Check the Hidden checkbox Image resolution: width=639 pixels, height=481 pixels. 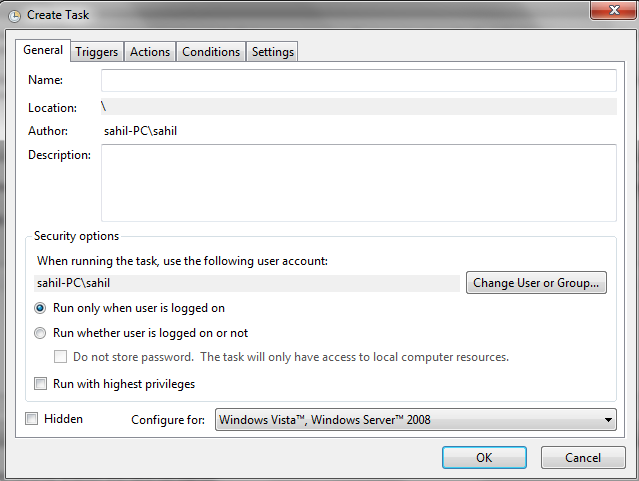click(31, 419)
